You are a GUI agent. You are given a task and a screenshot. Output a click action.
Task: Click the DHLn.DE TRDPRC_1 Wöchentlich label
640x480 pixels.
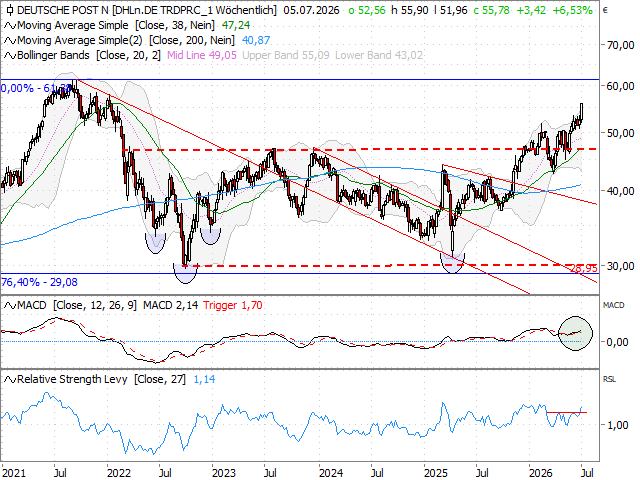[x=195, y=10]
